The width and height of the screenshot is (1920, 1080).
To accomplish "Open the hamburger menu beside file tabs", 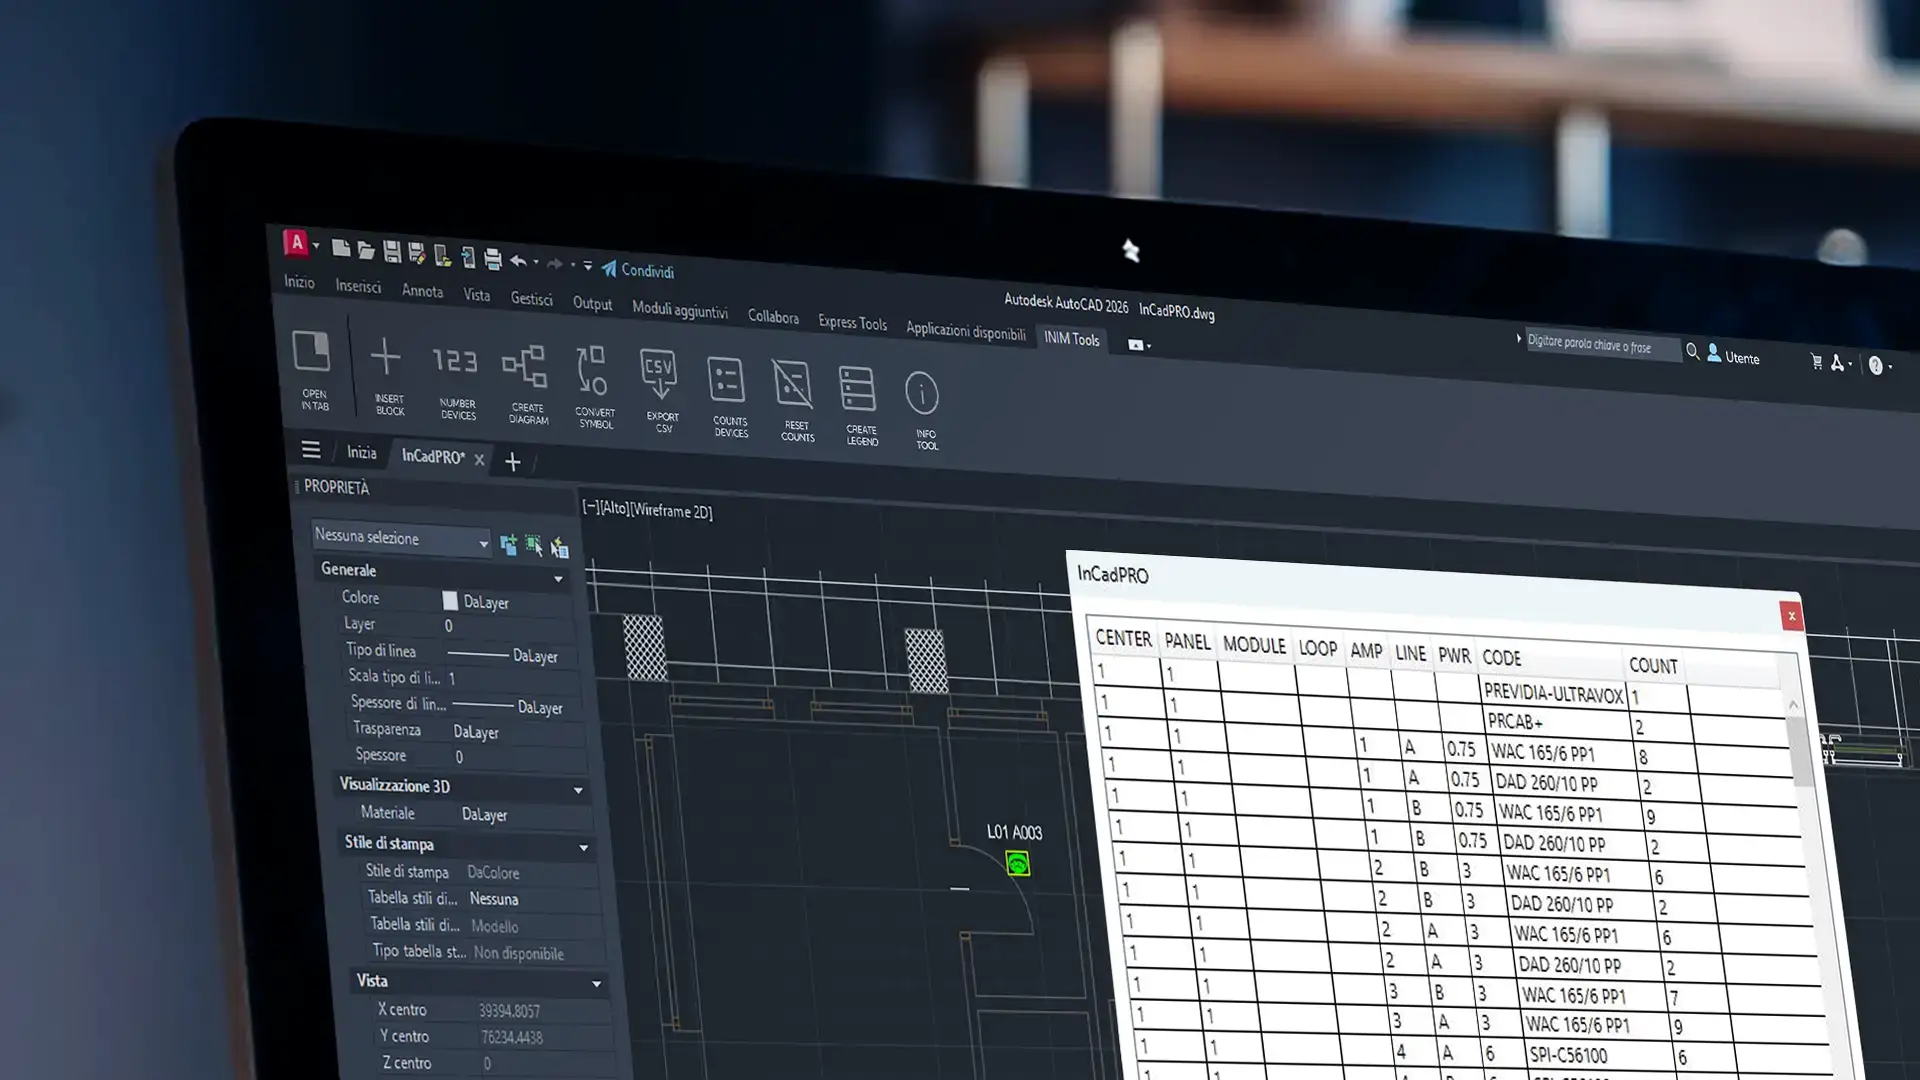I will pyautogui.click(x=311, y=450).
